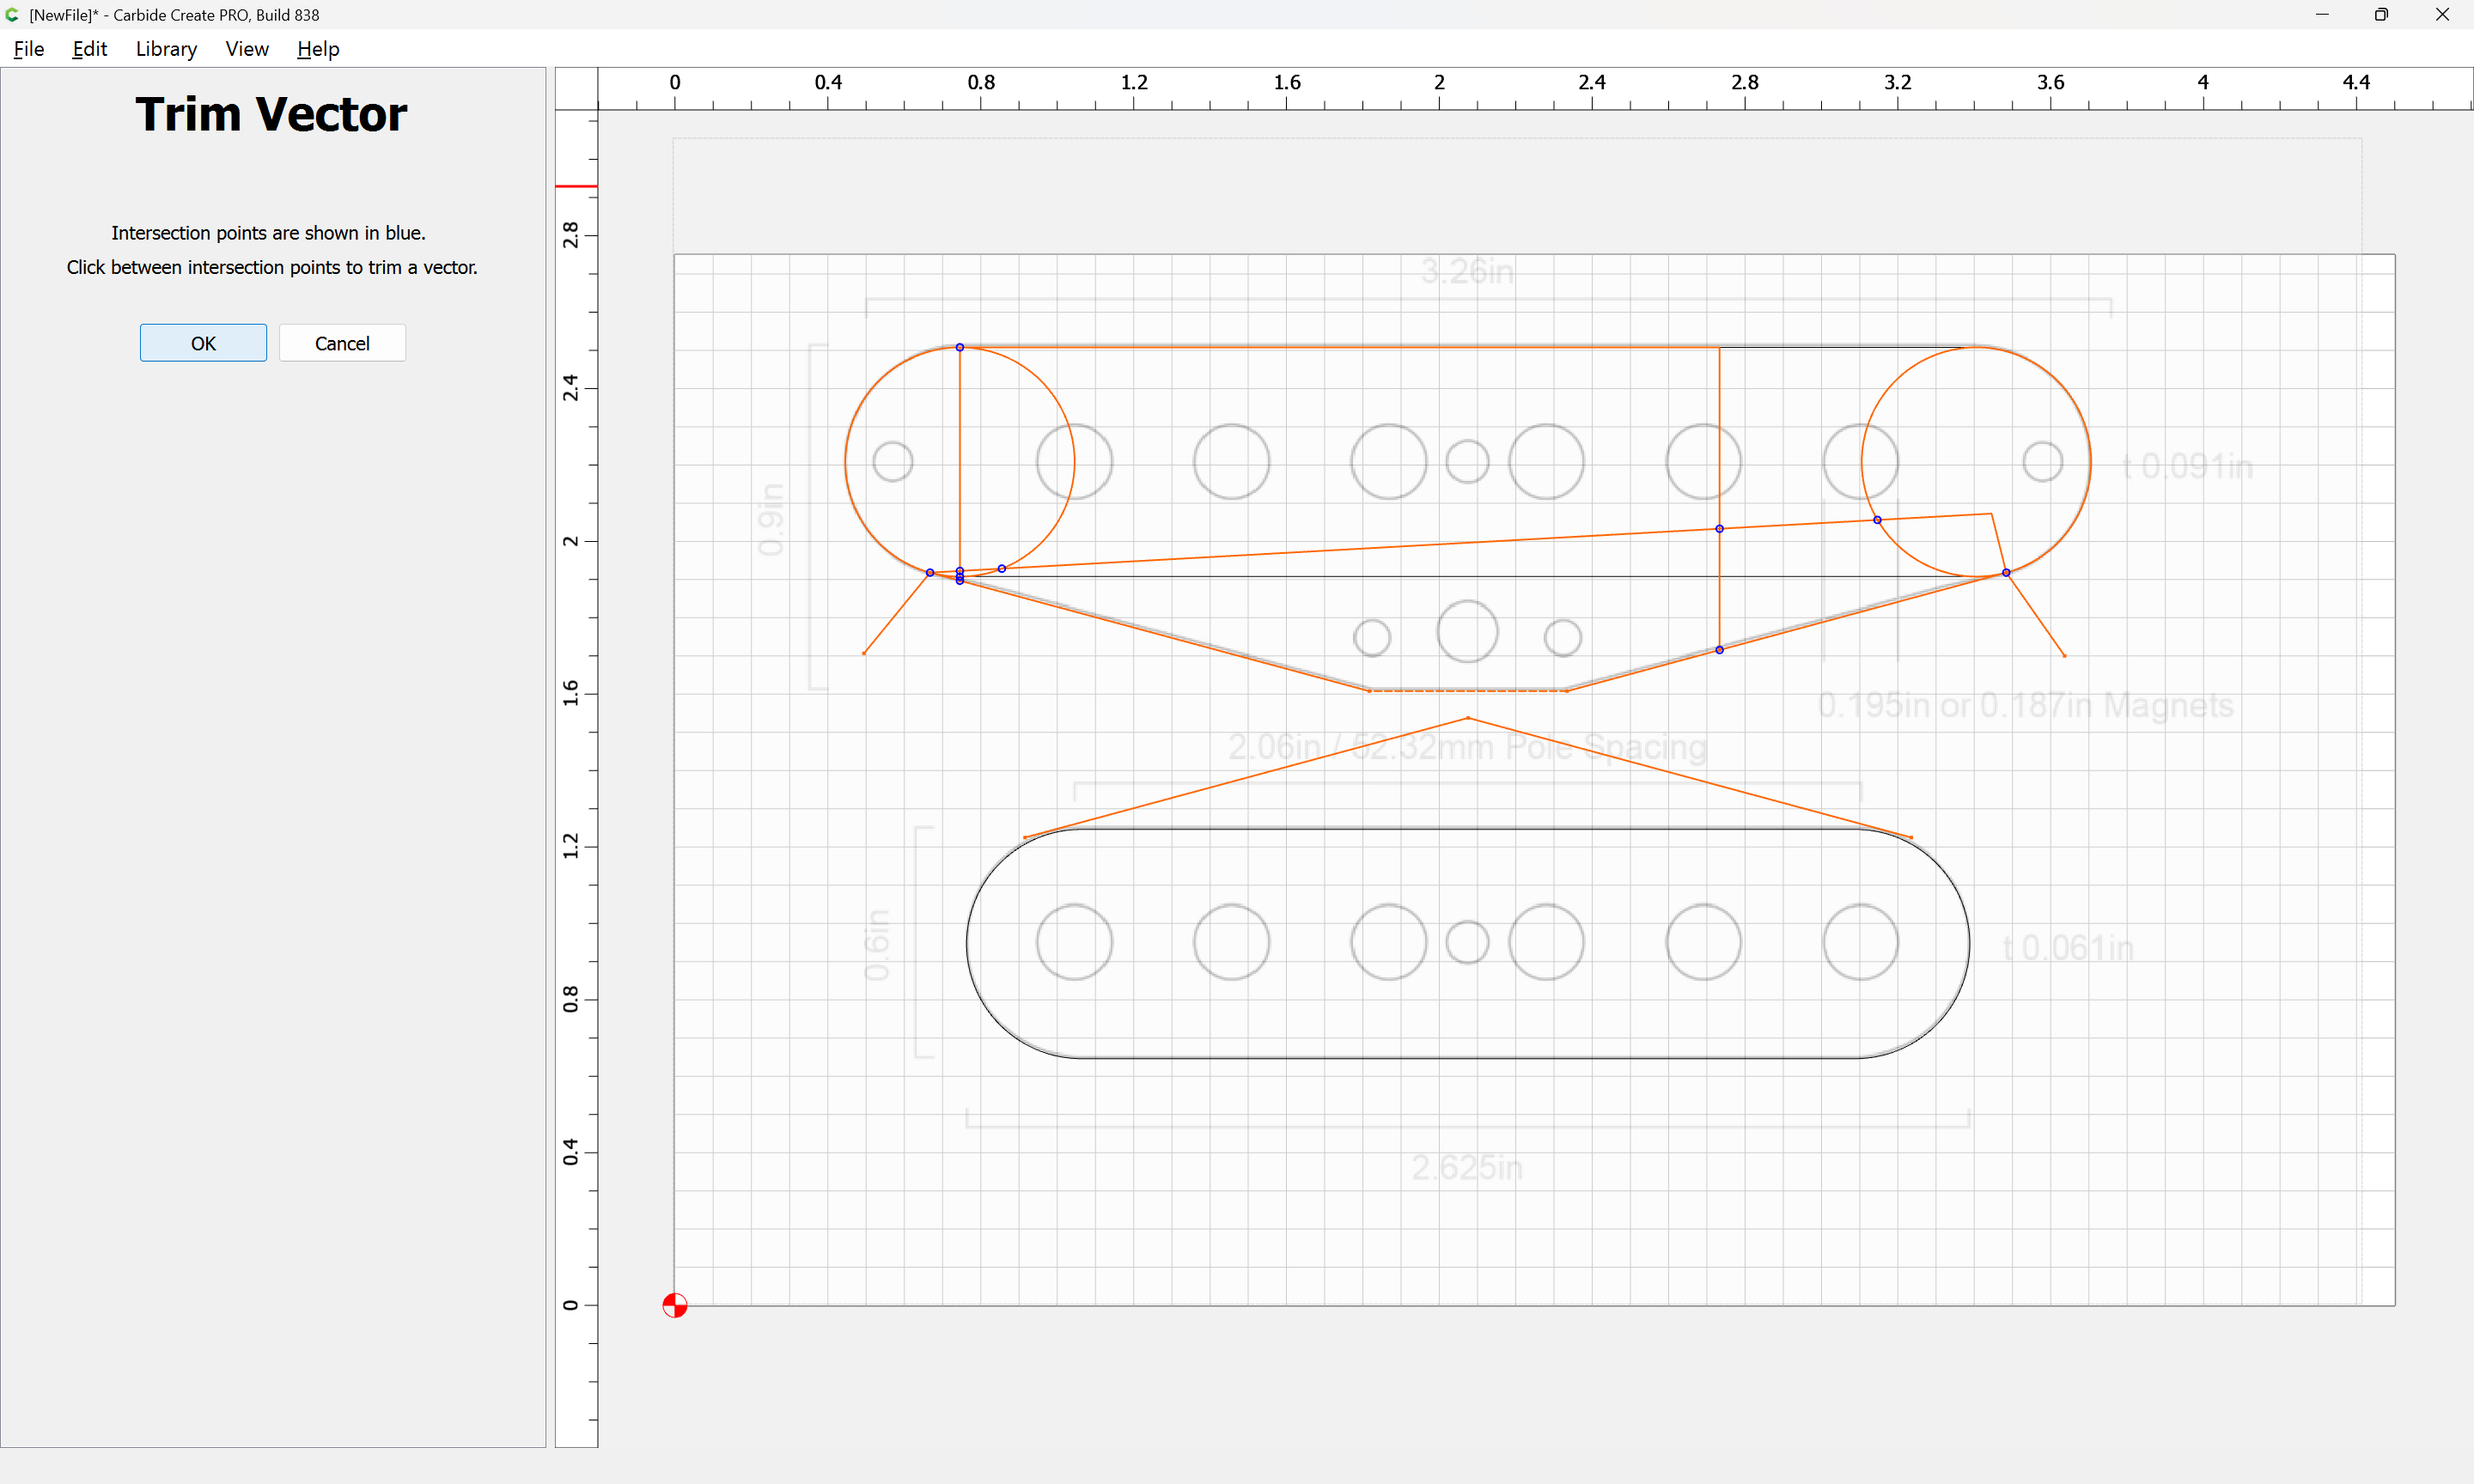Open the File menu
2474x1484 pixels.
pyautogui.click(x=29, y=49)
